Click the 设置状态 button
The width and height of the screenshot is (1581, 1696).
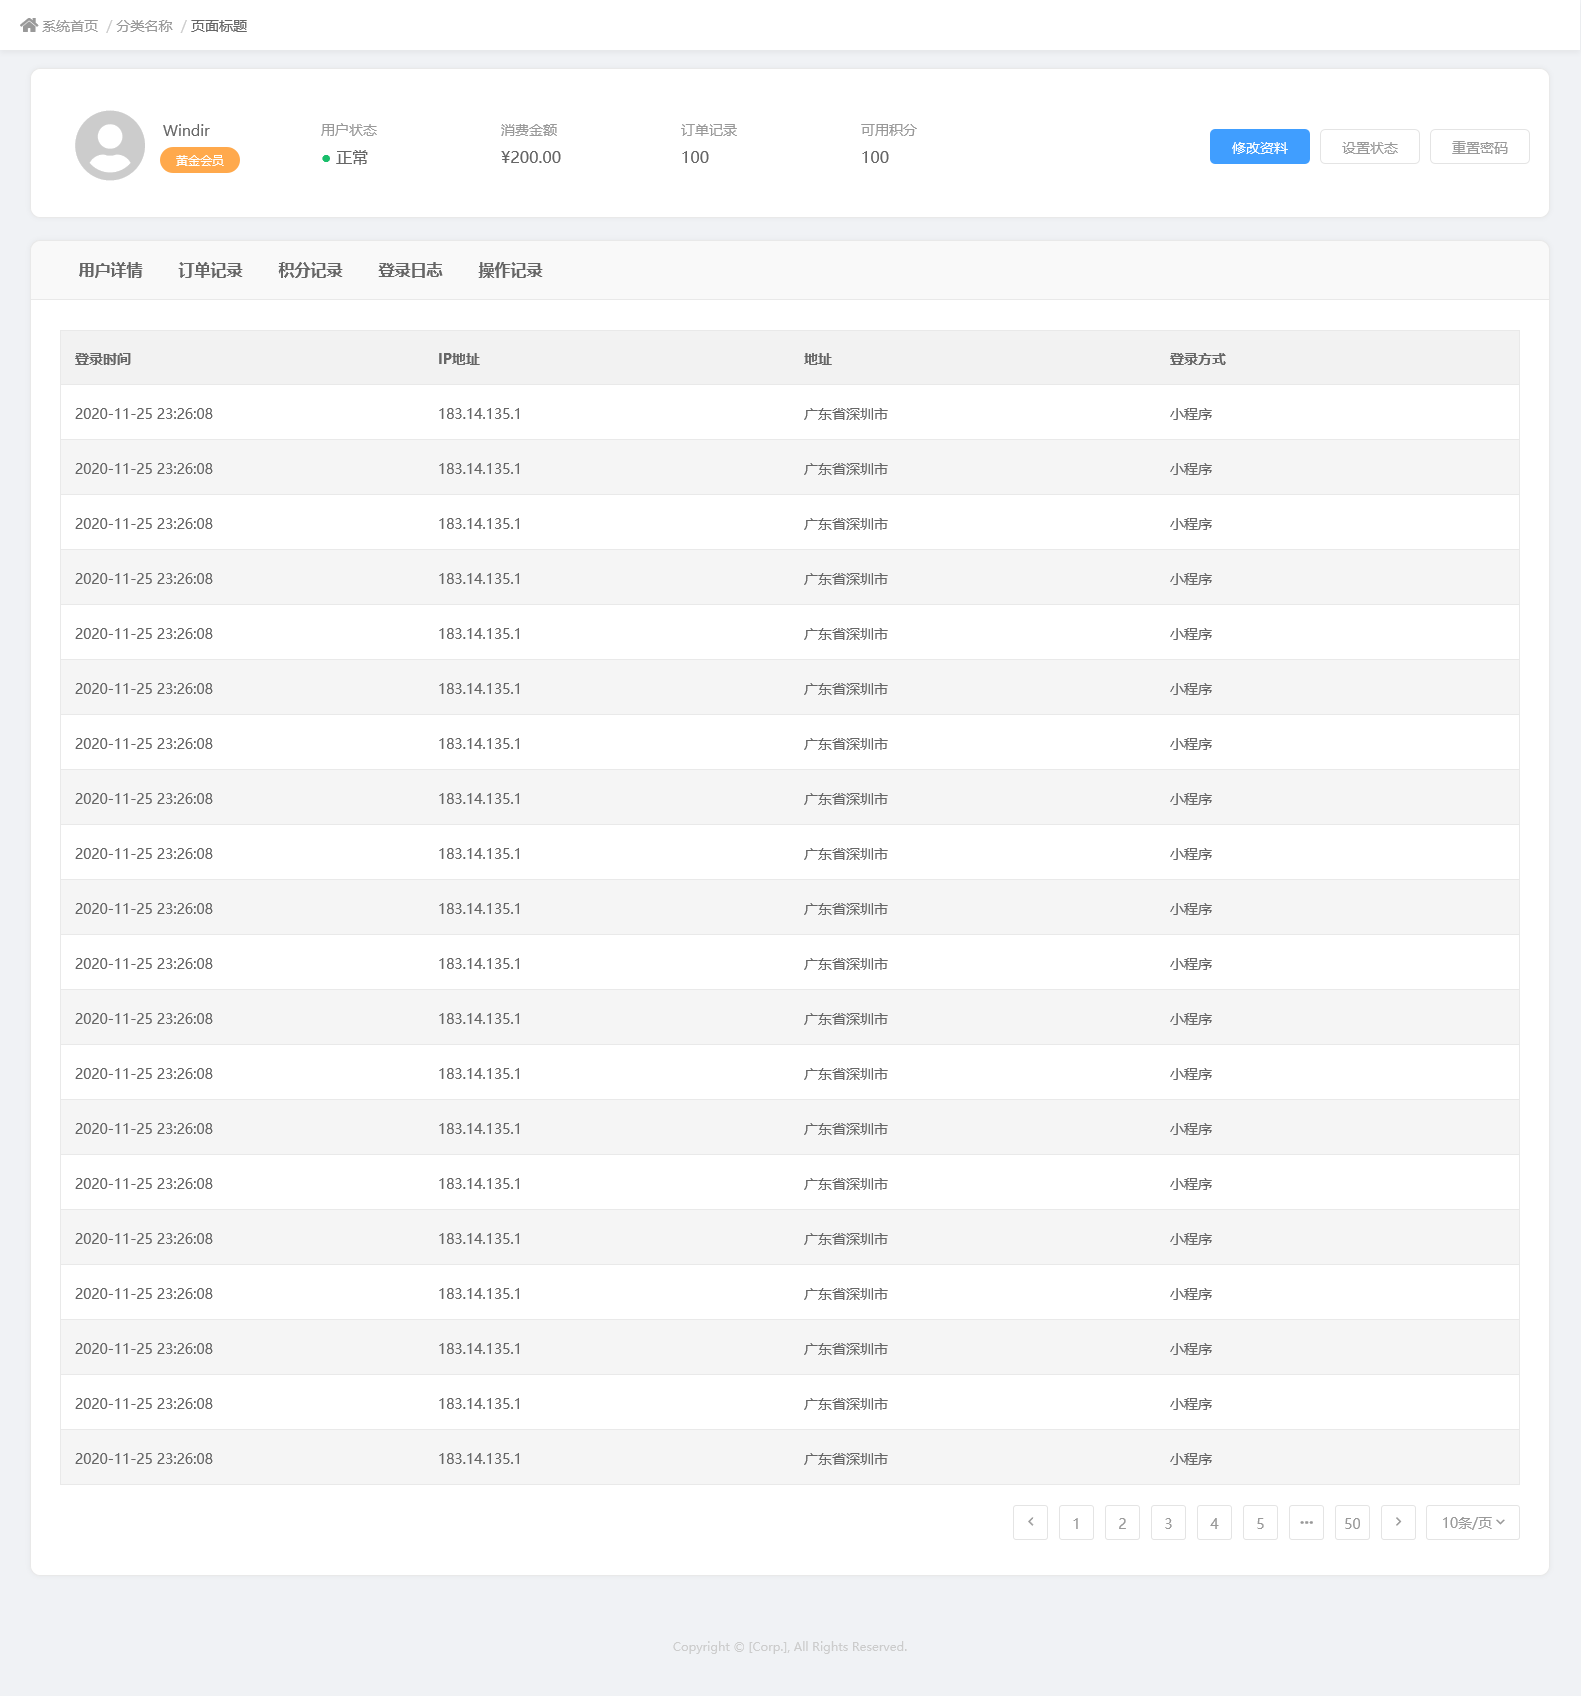coord(1369,147)
